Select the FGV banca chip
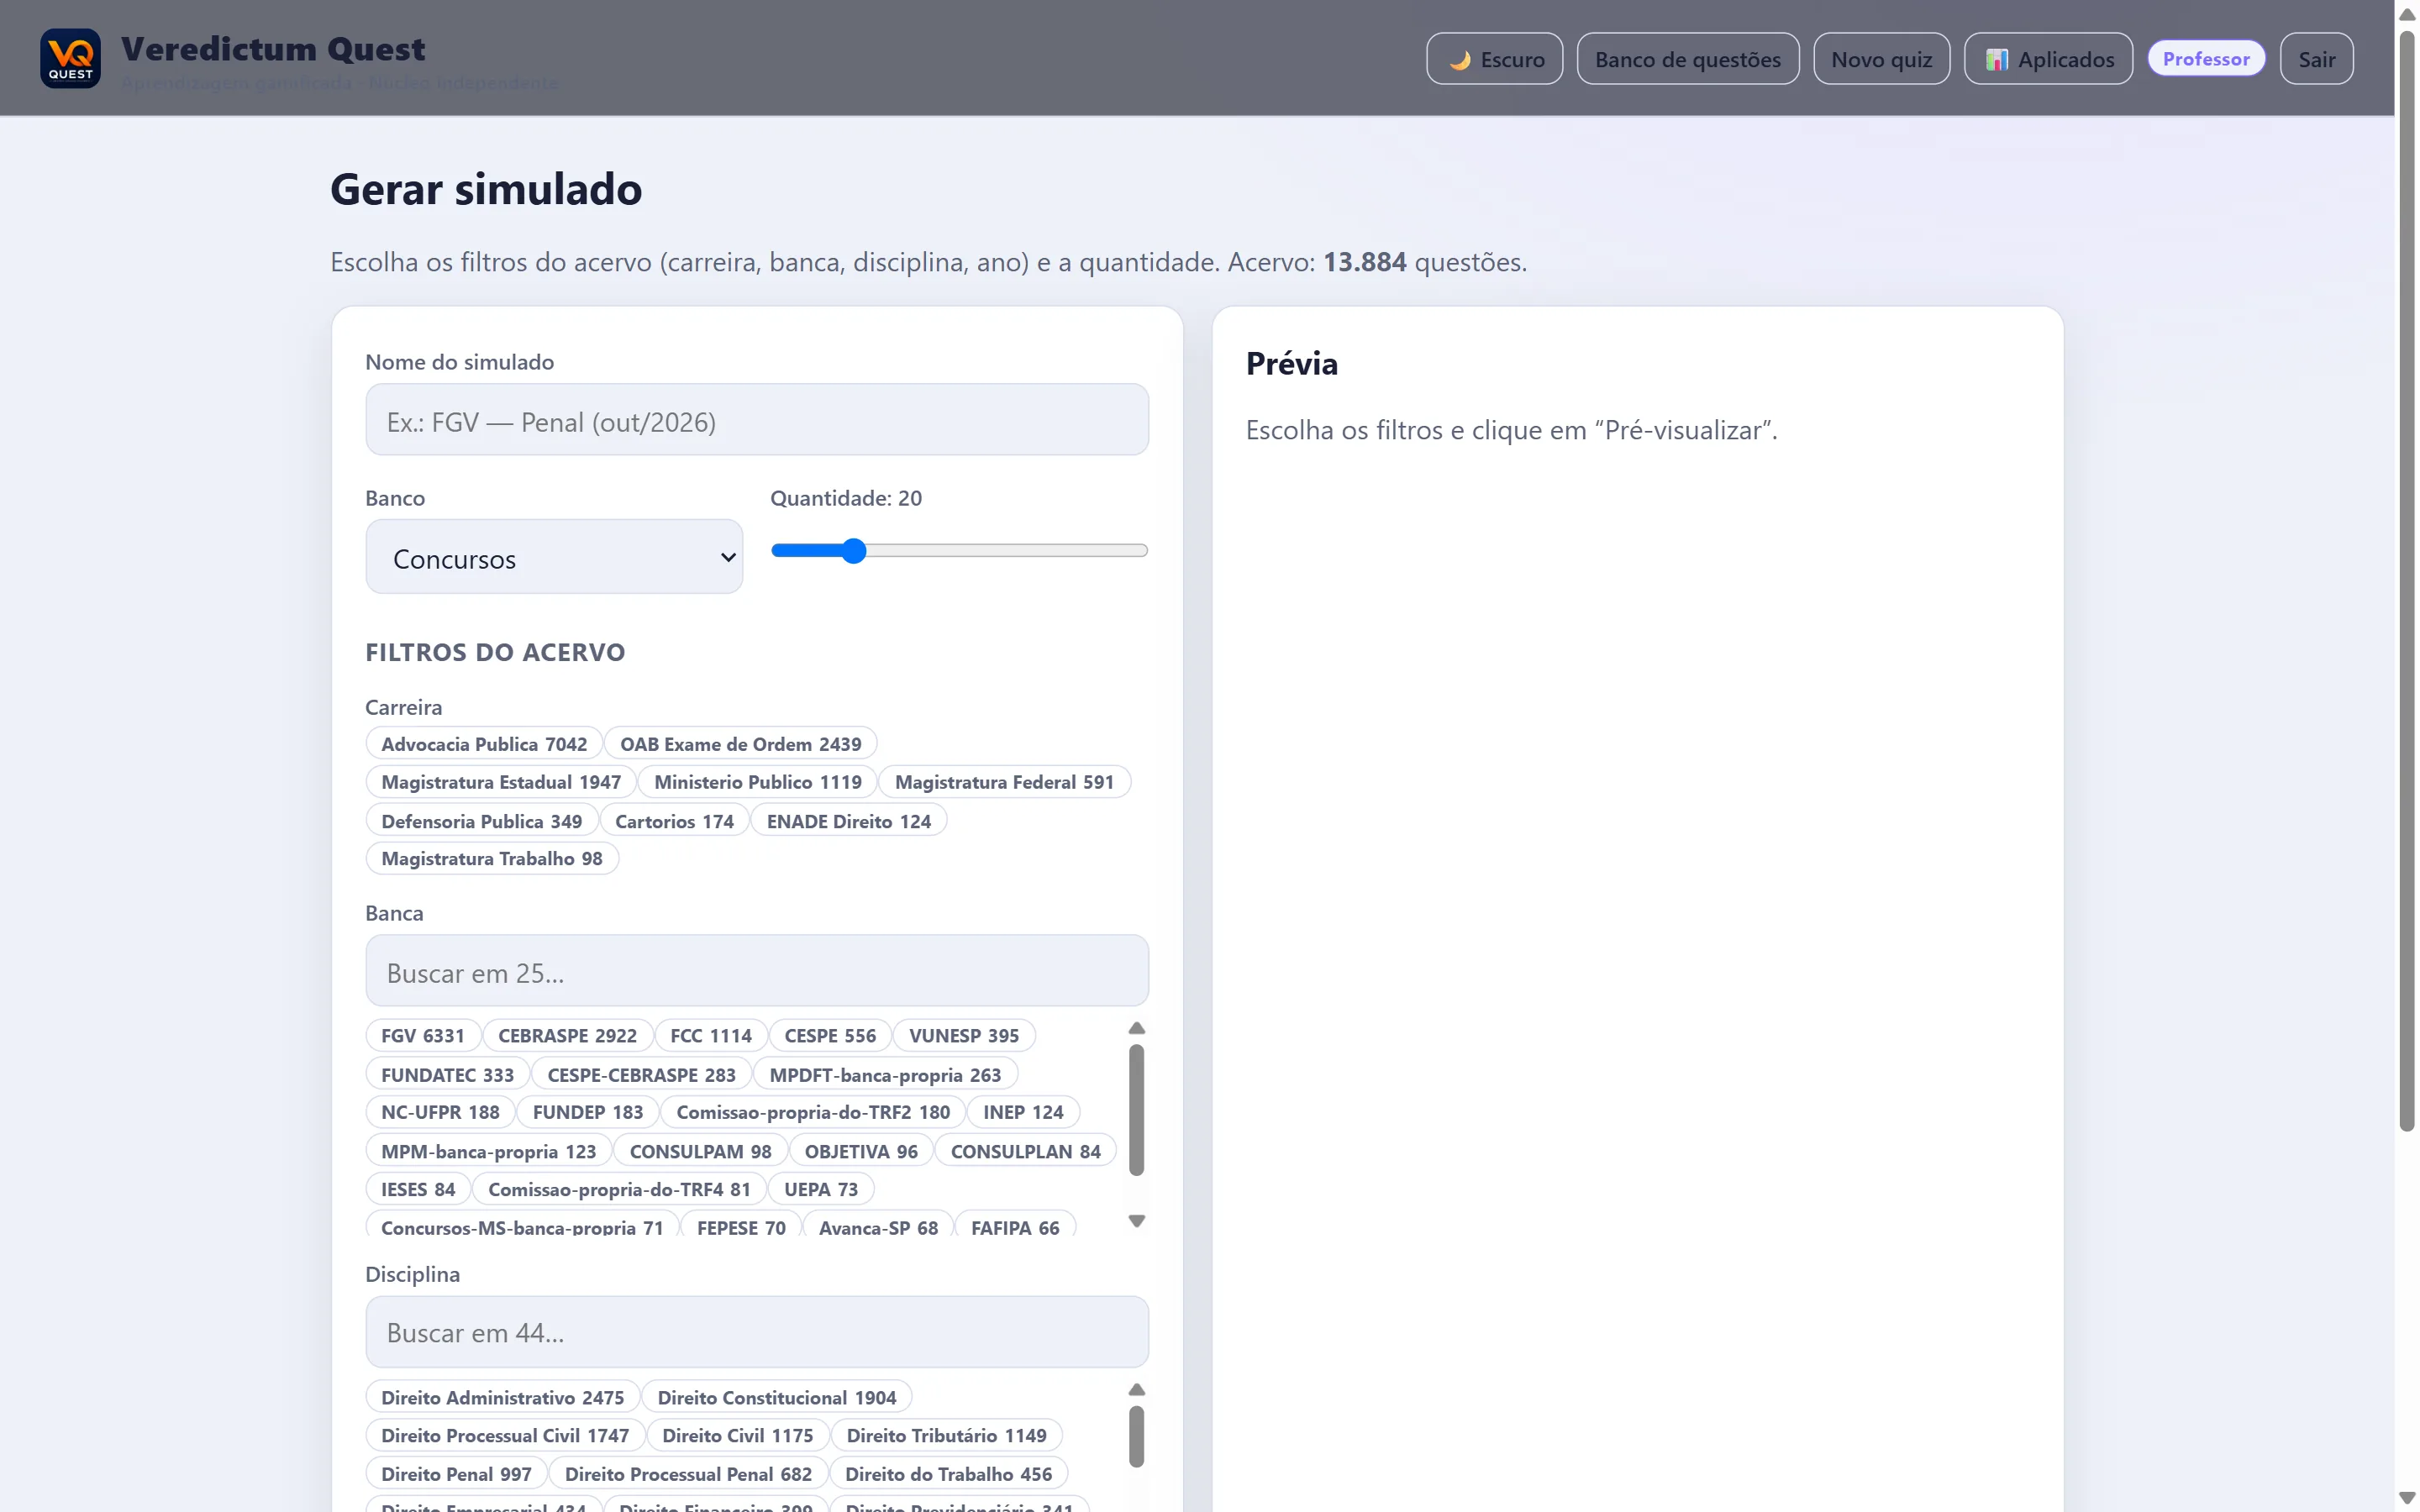2420x1512 pixels. point(423,1036)
